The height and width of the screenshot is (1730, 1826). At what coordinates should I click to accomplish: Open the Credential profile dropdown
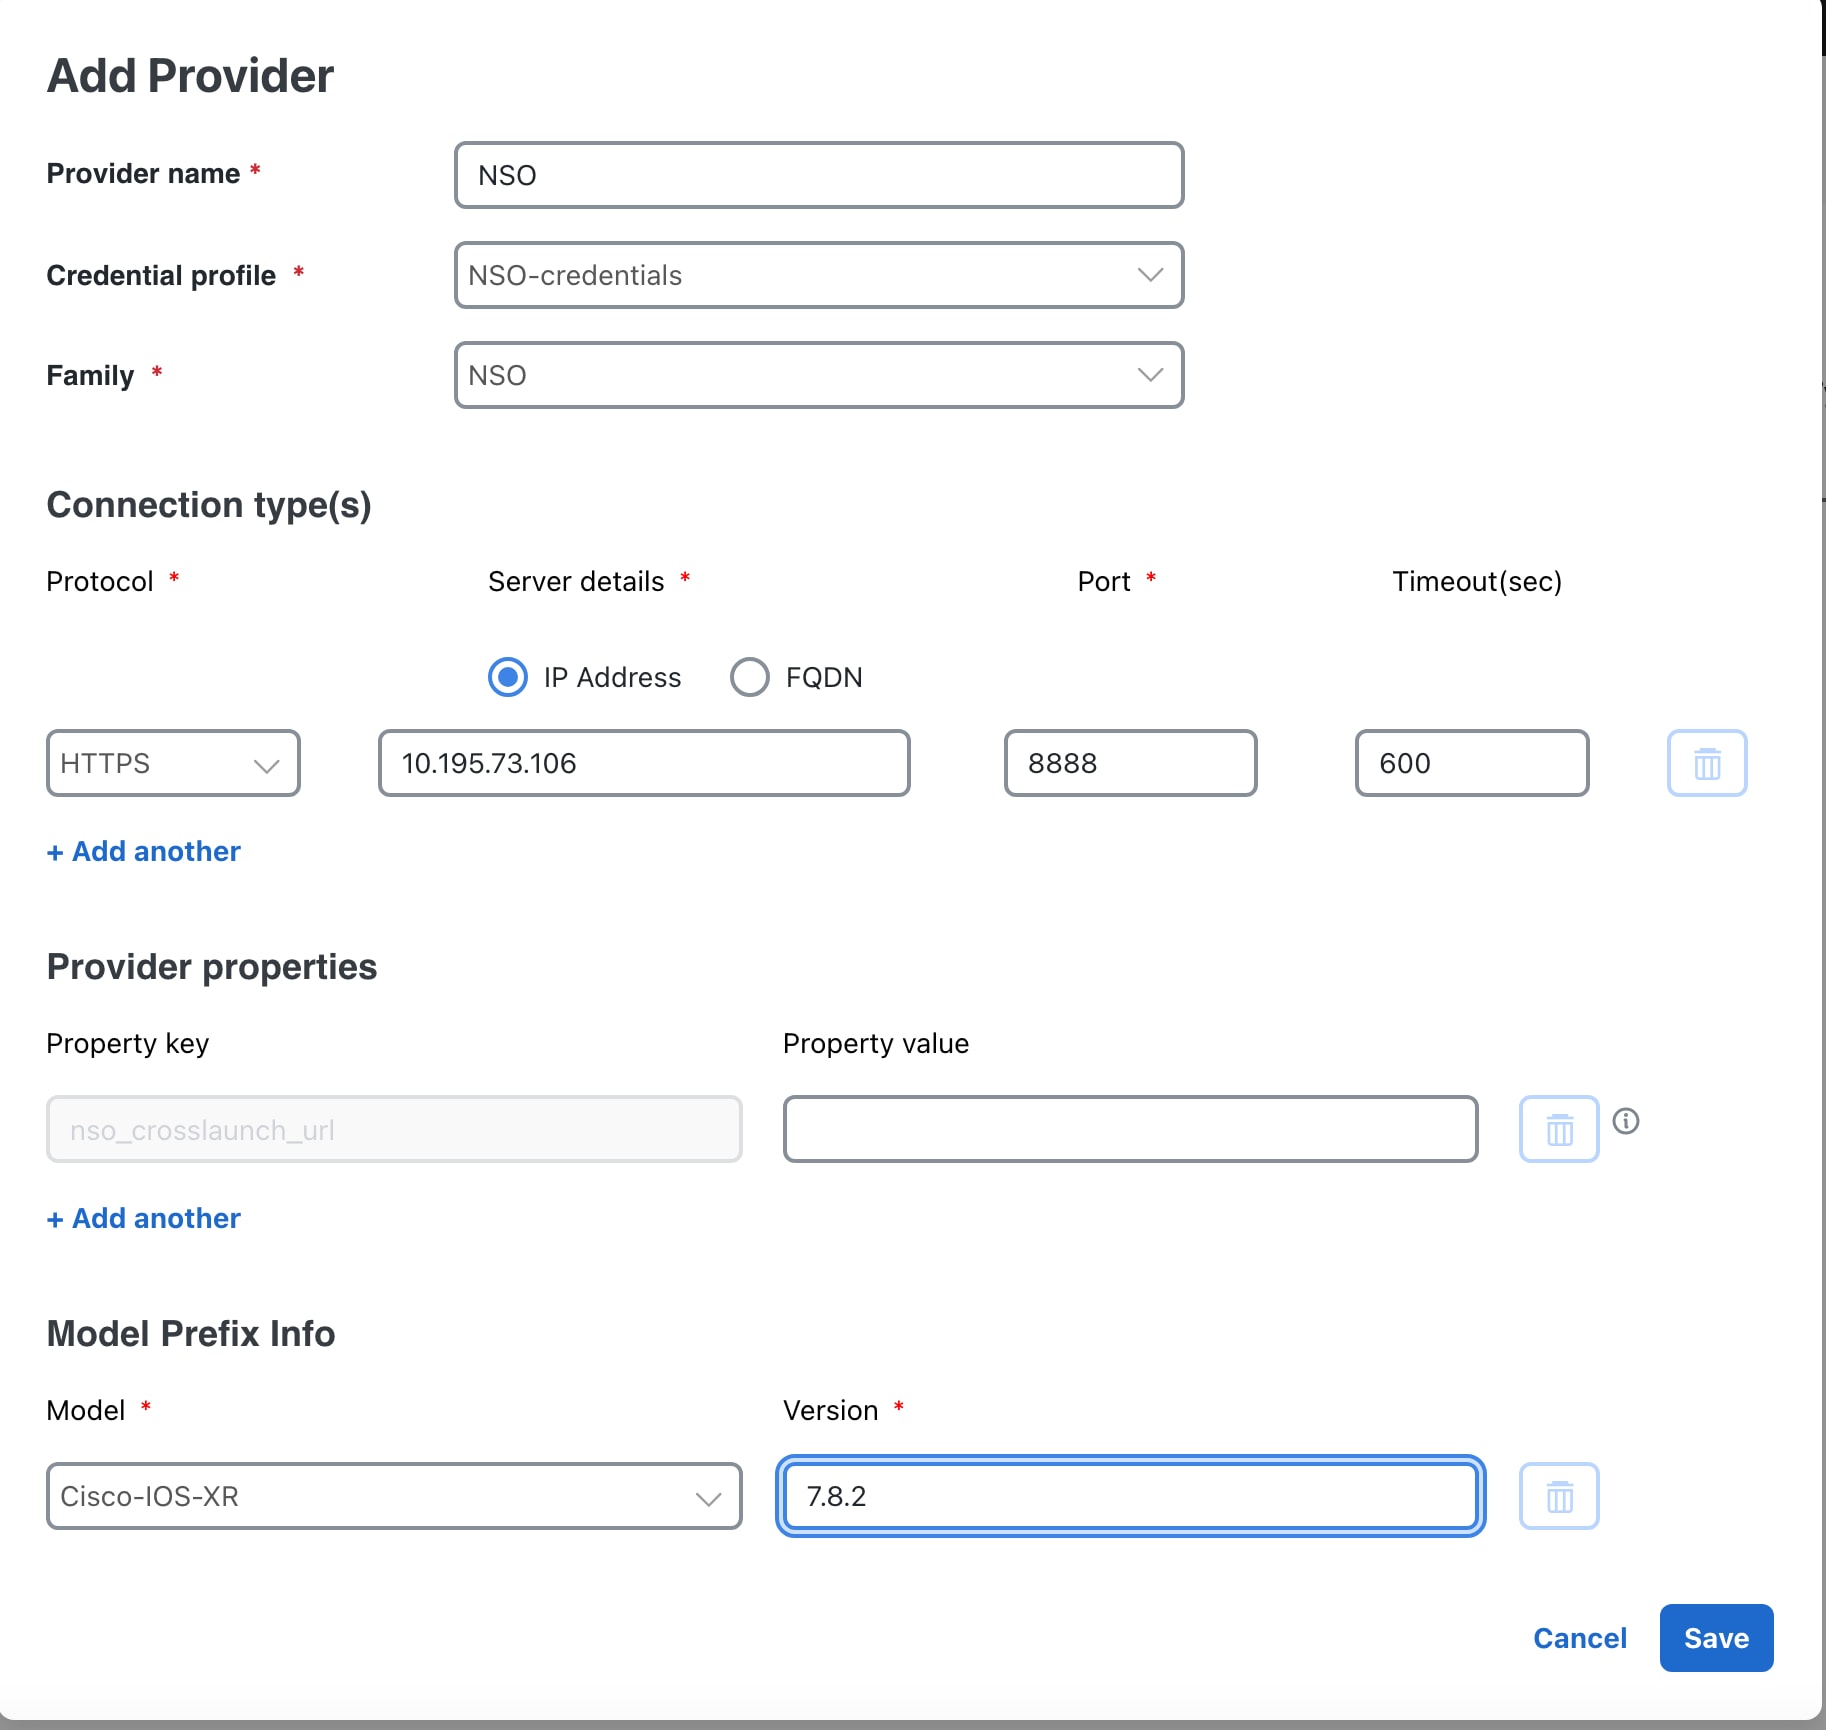coord(819,275)
